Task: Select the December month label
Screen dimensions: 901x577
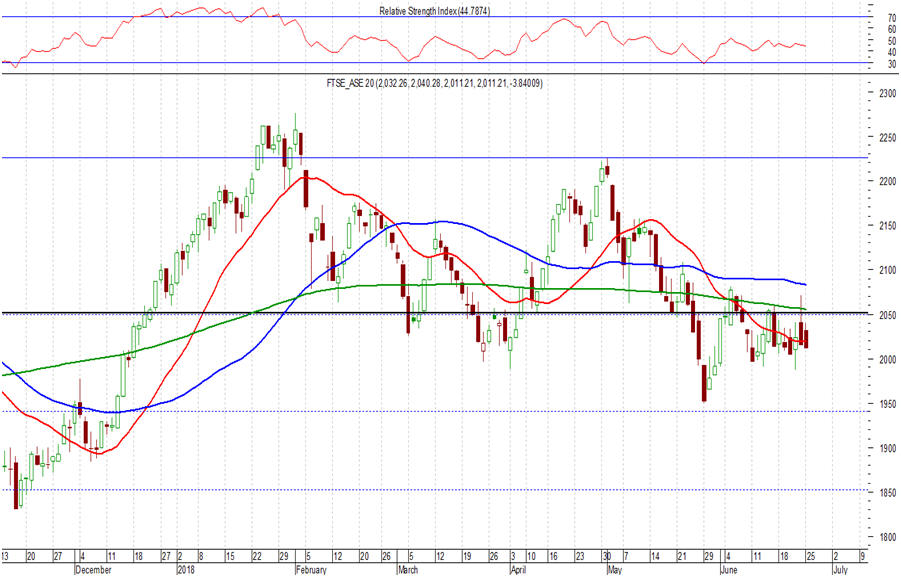Action: click(94, 570)
